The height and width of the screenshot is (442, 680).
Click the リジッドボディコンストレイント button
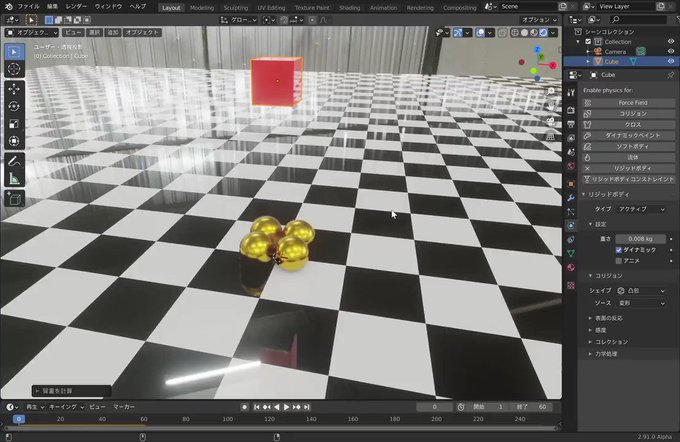point(628,179)
